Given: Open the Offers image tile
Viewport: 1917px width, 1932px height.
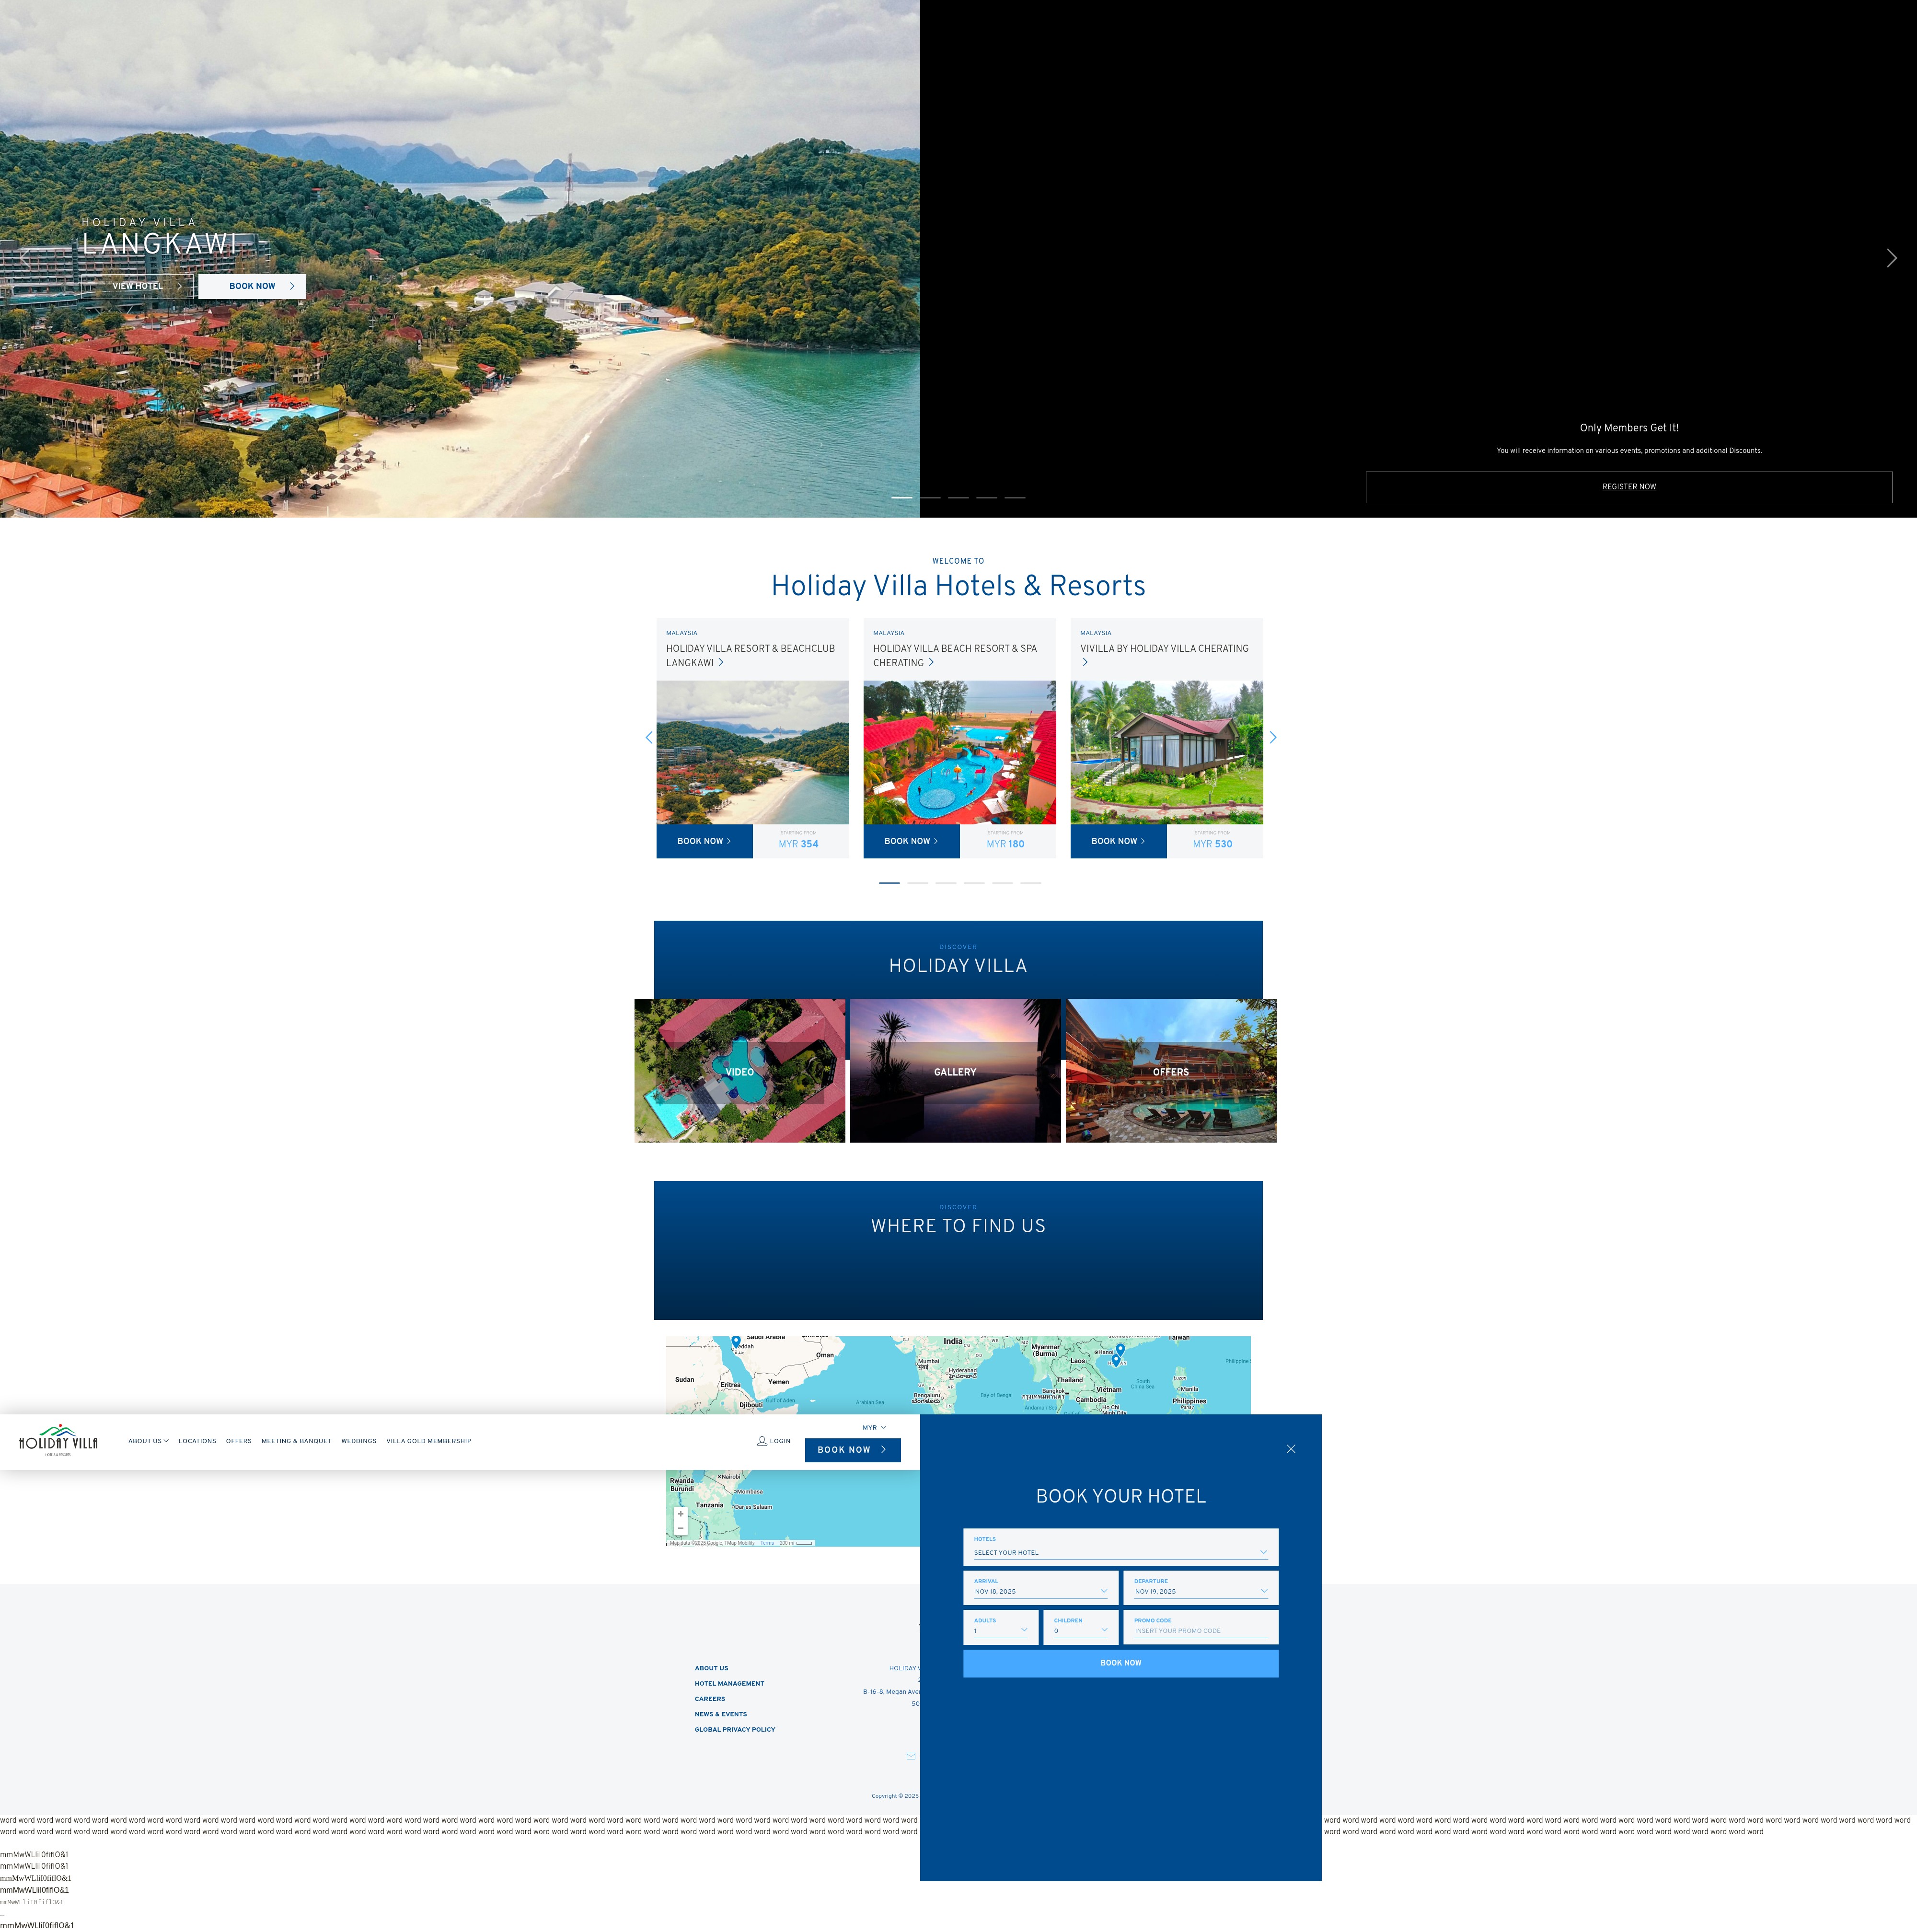Looking at the screenshot, I should click(1171, 1071).
